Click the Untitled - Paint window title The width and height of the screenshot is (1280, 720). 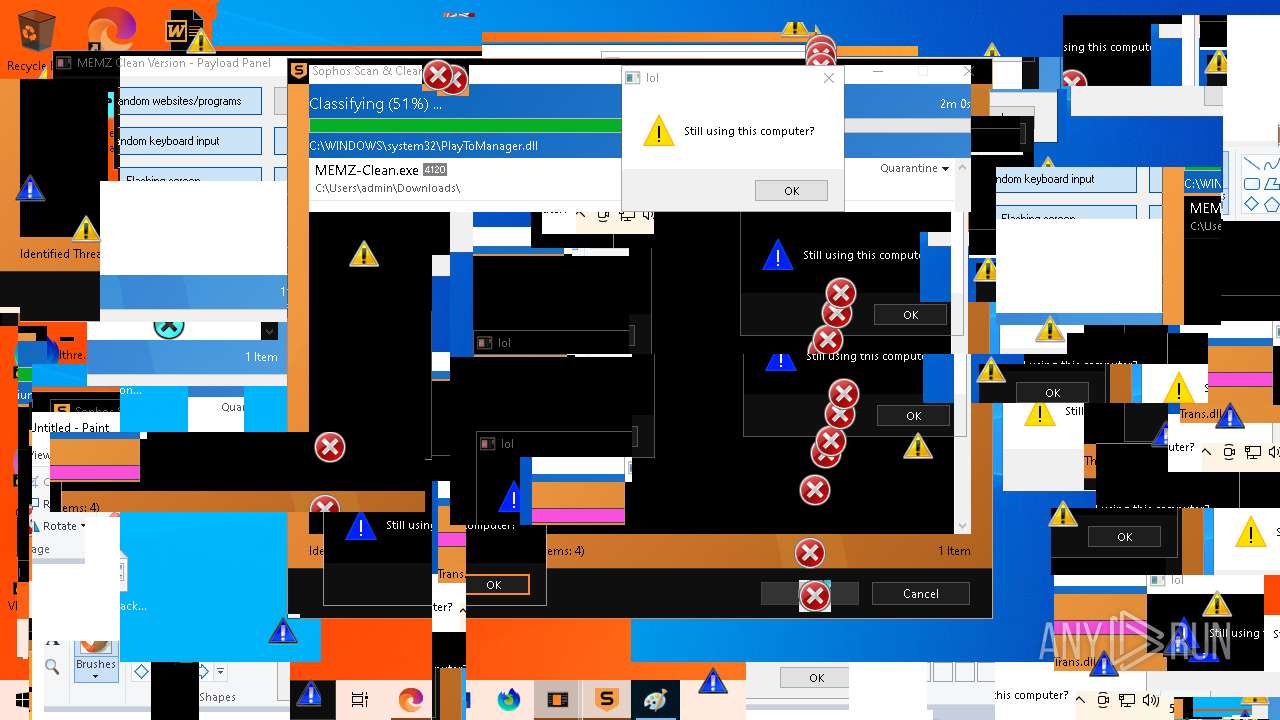click(70, 428)
